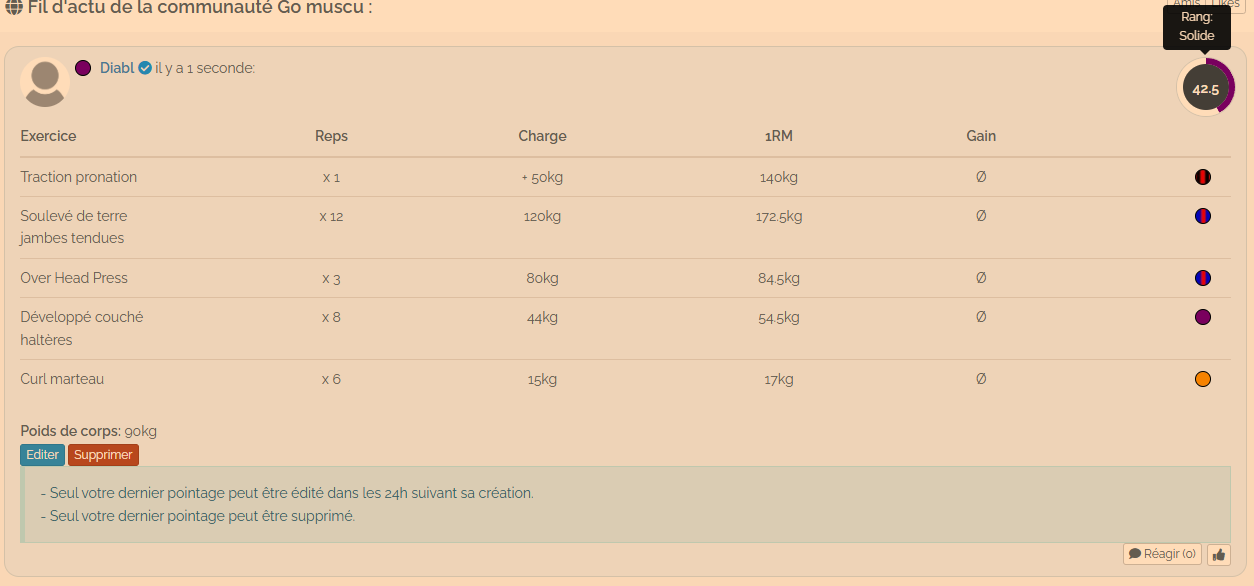1254x586 pixels.
Task: Click the blue verified badge beside Diabl
Action: (145, 68)
